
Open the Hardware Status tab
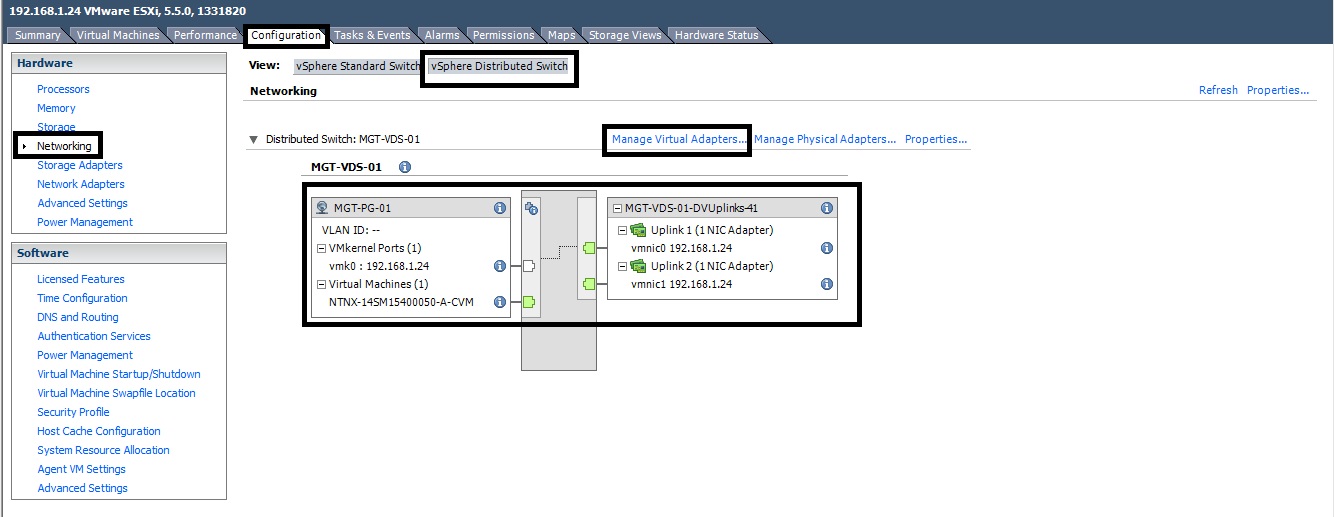coord(716,35)
